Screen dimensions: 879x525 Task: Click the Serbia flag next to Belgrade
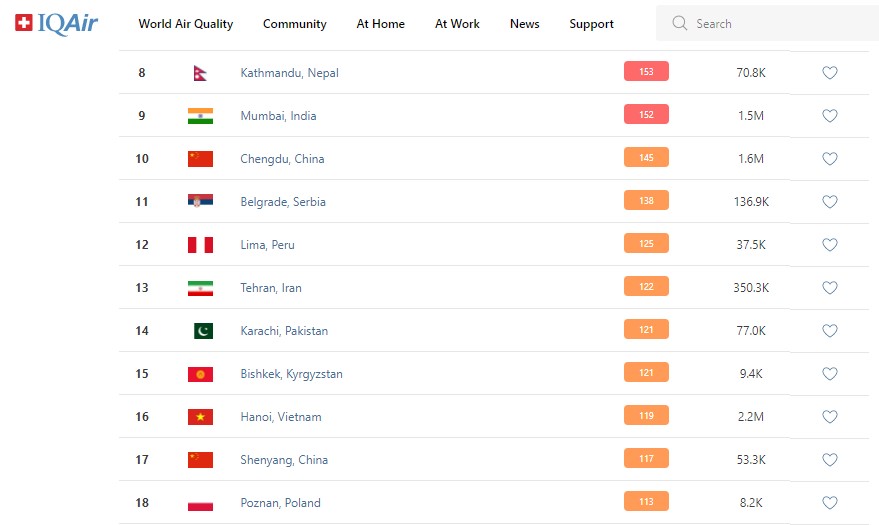[x=200, y=202]
